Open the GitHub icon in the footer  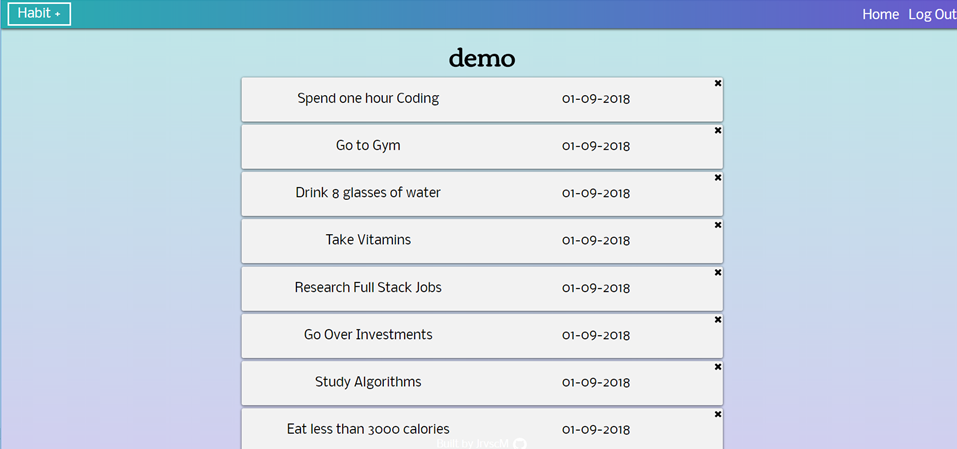point(520,443)
